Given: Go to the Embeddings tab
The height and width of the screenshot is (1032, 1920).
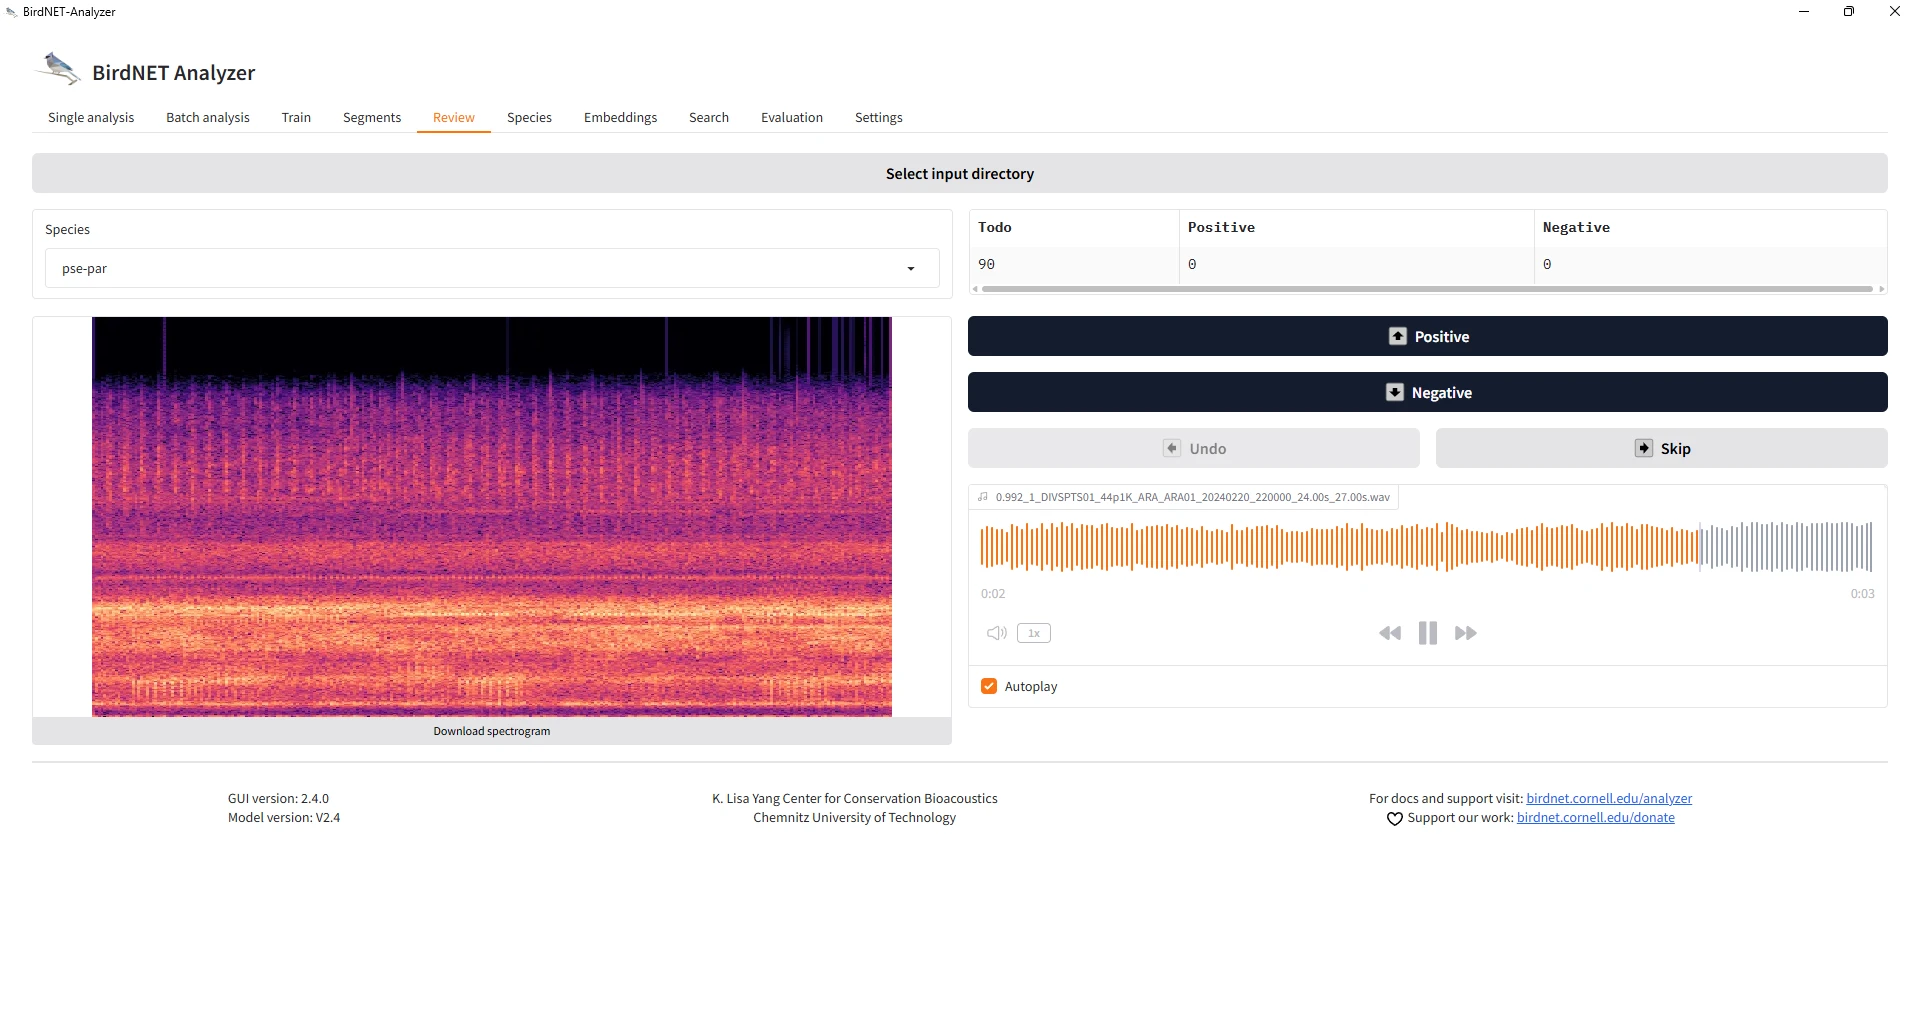Looking at the screenshot, I should (621, 117).
